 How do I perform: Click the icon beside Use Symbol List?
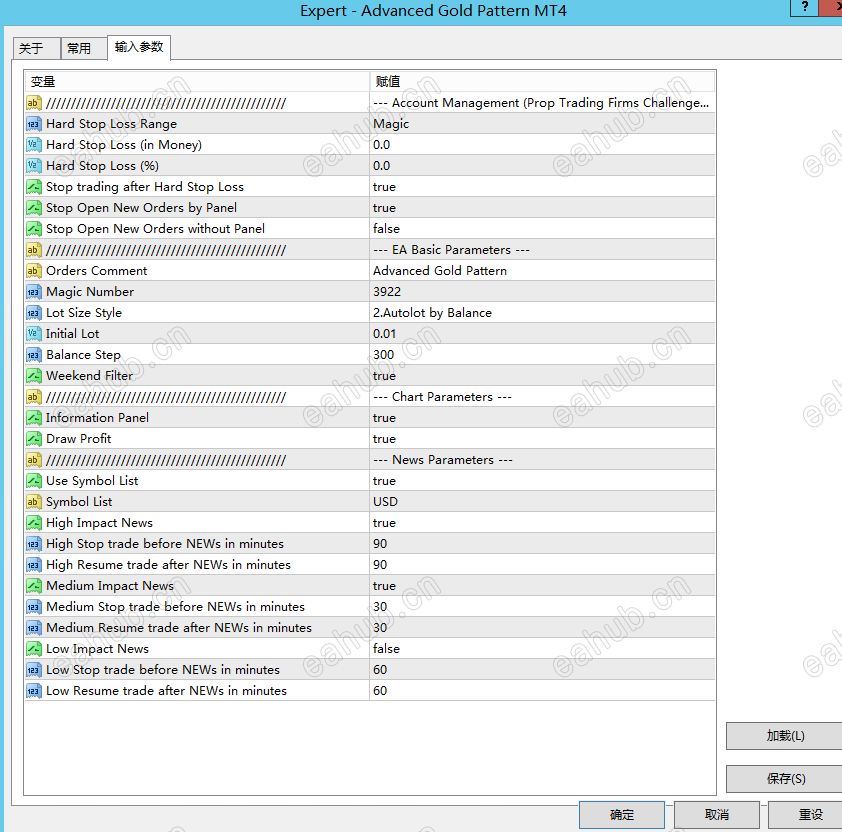pos(33,481)
